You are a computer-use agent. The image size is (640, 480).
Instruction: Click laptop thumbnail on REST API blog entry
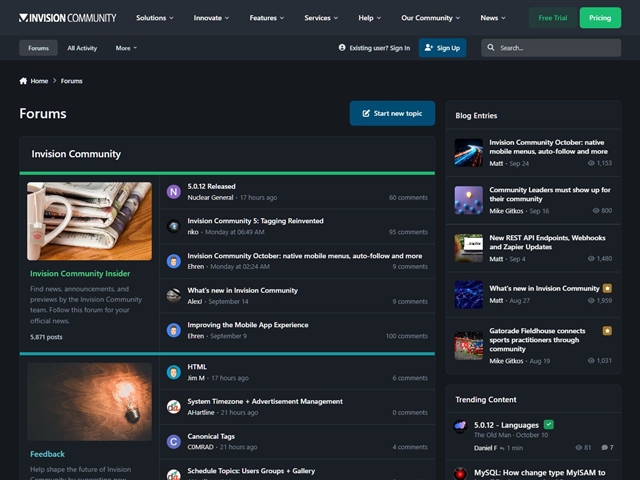(469, 248)
